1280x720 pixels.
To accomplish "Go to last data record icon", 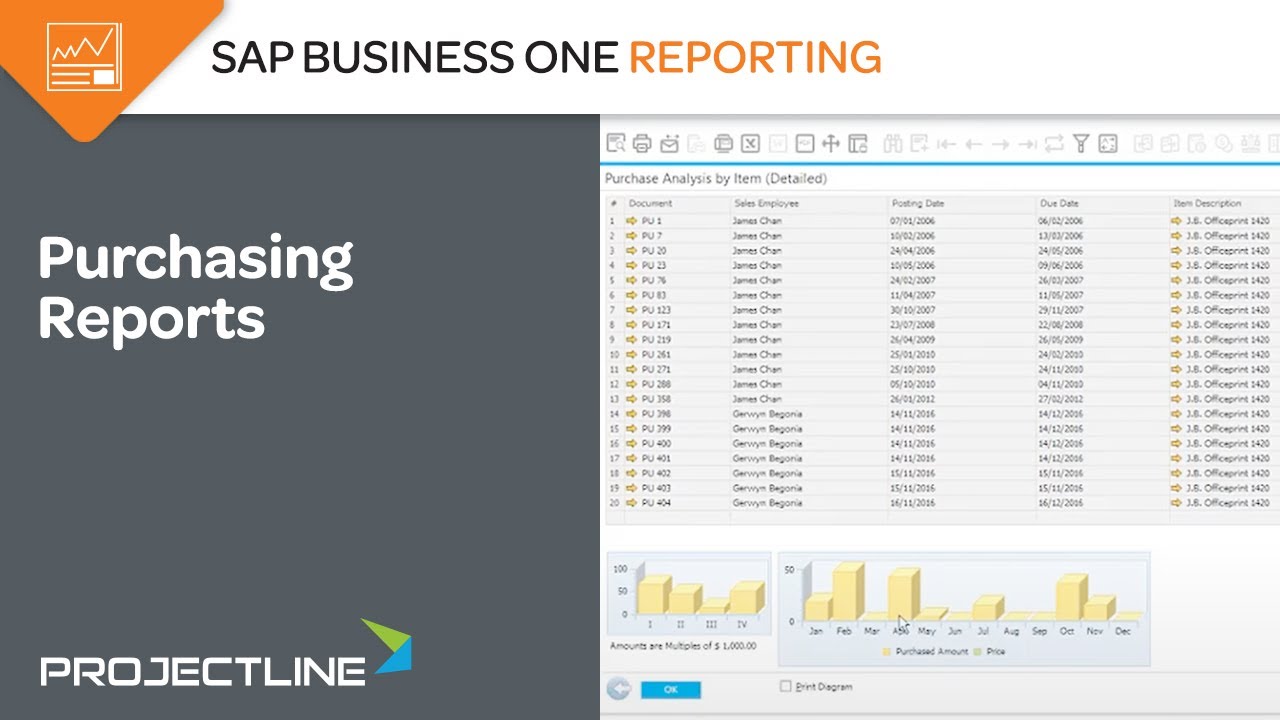I will (1027, 144).
